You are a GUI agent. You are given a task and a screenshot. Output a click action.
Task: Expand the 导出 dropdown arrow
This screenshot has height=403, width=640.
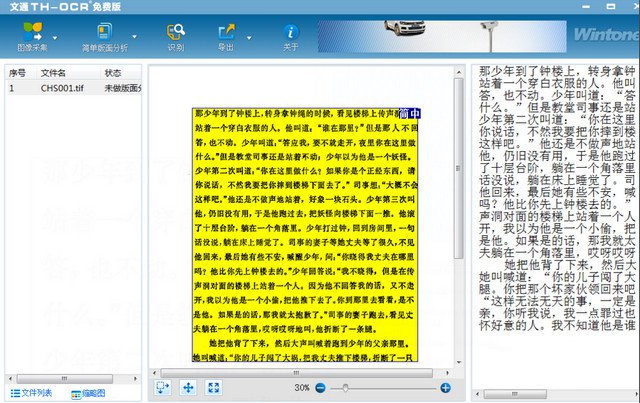click(x=247, y=38)
